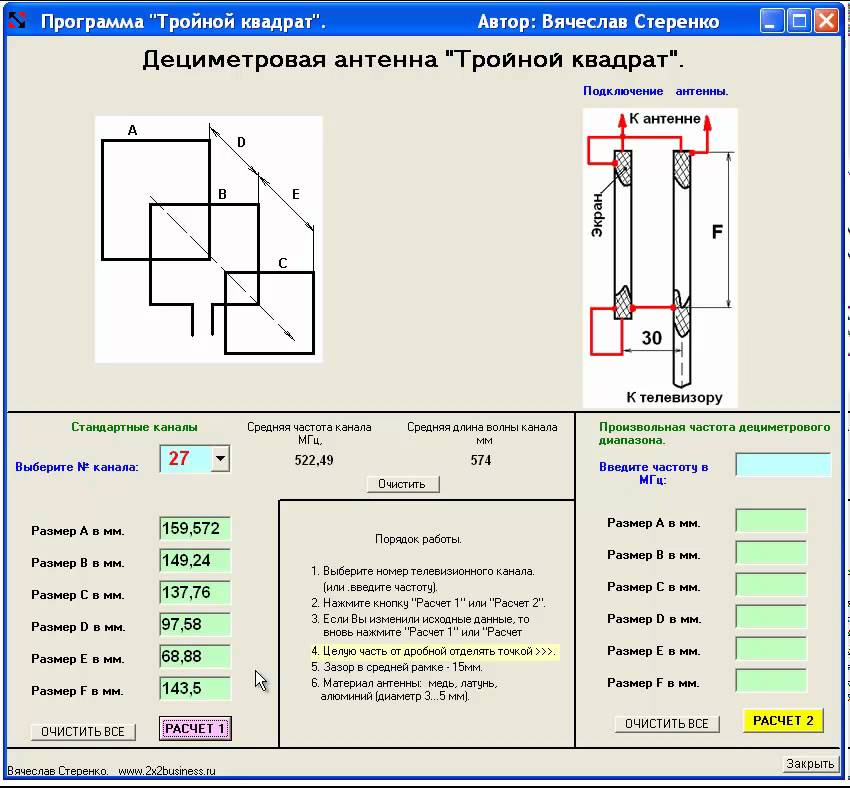Select left Размер E field with 68,88
Image resolution: width=850 pixels, height=788 pixels.
click(195, 657)
